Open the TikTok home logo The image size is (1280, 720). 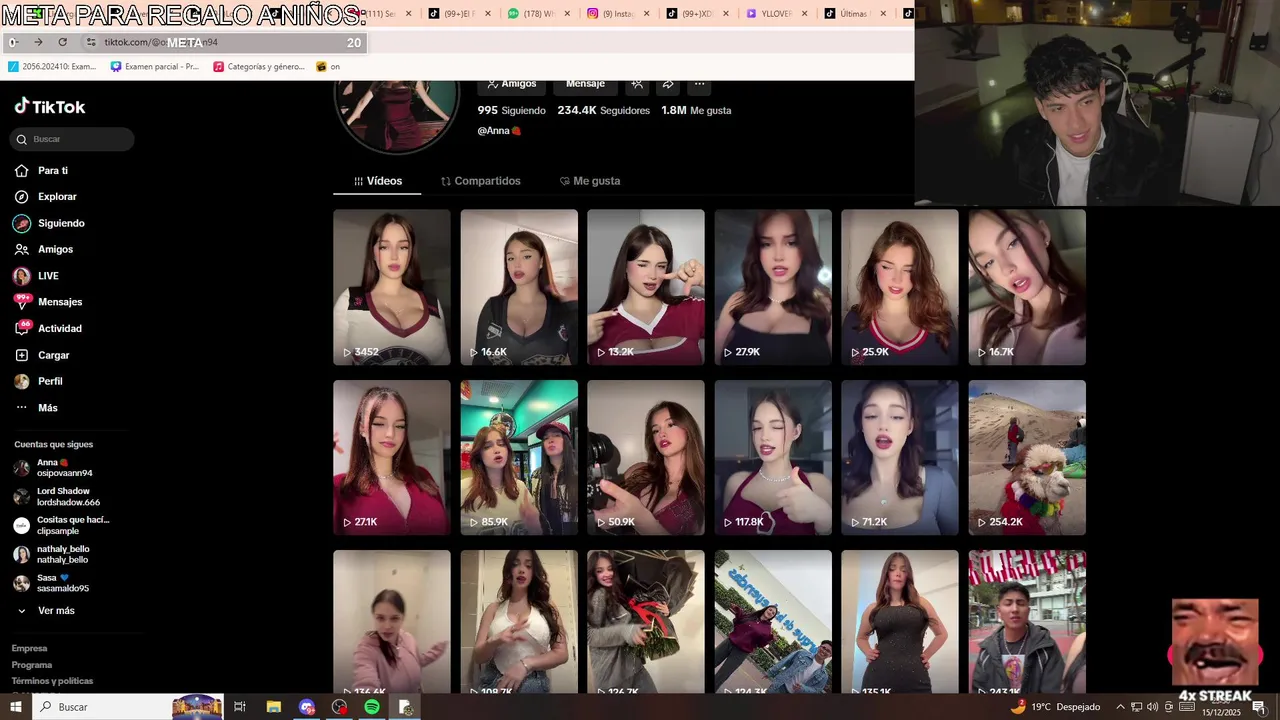(50, 107)
